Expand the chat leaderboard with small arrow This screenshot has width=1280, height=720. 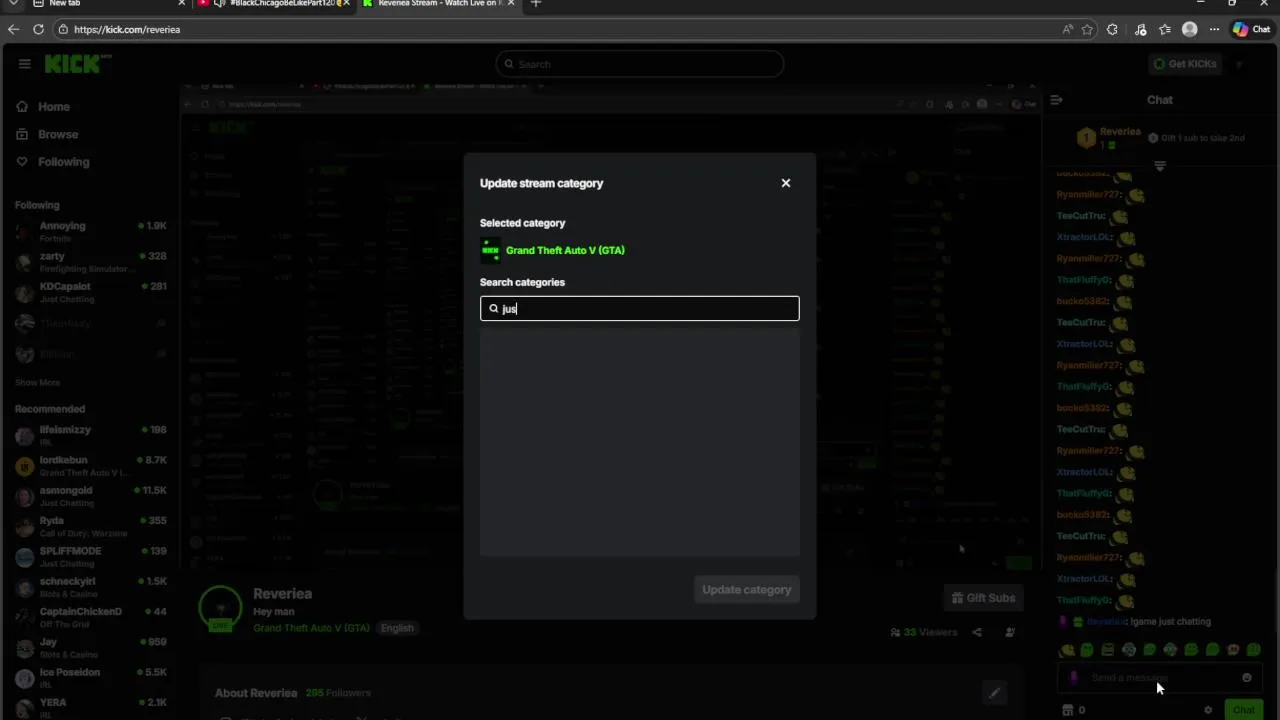[1160, 166]
